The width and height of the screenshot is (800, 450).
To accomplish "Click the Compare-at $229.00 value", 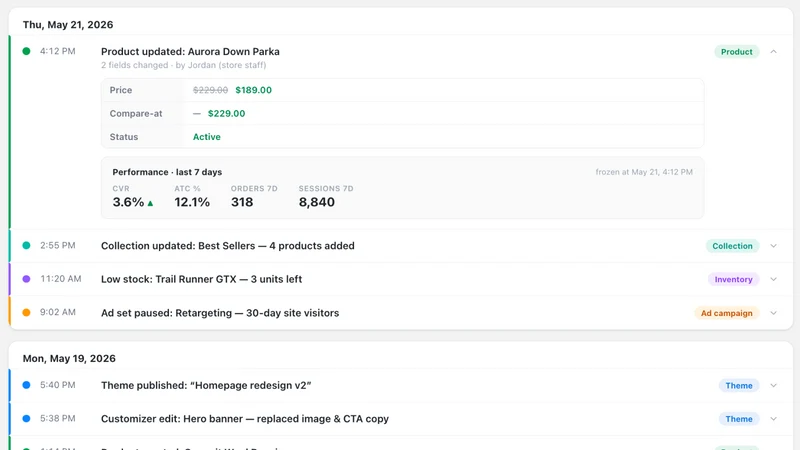I will pyautogui.click(x=227, y=113).
